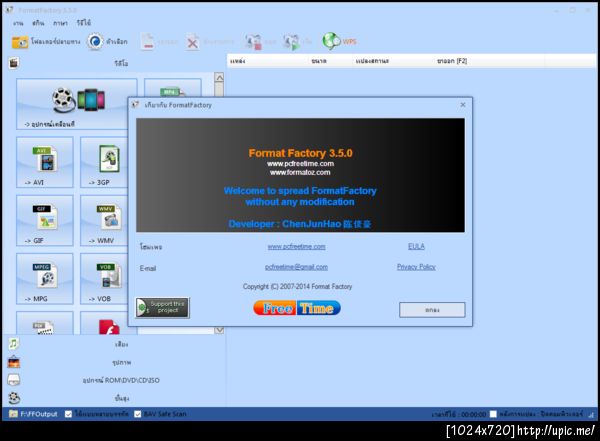Open the Output Folder toolbar button

pyautogui.click(x=46, y=41)
